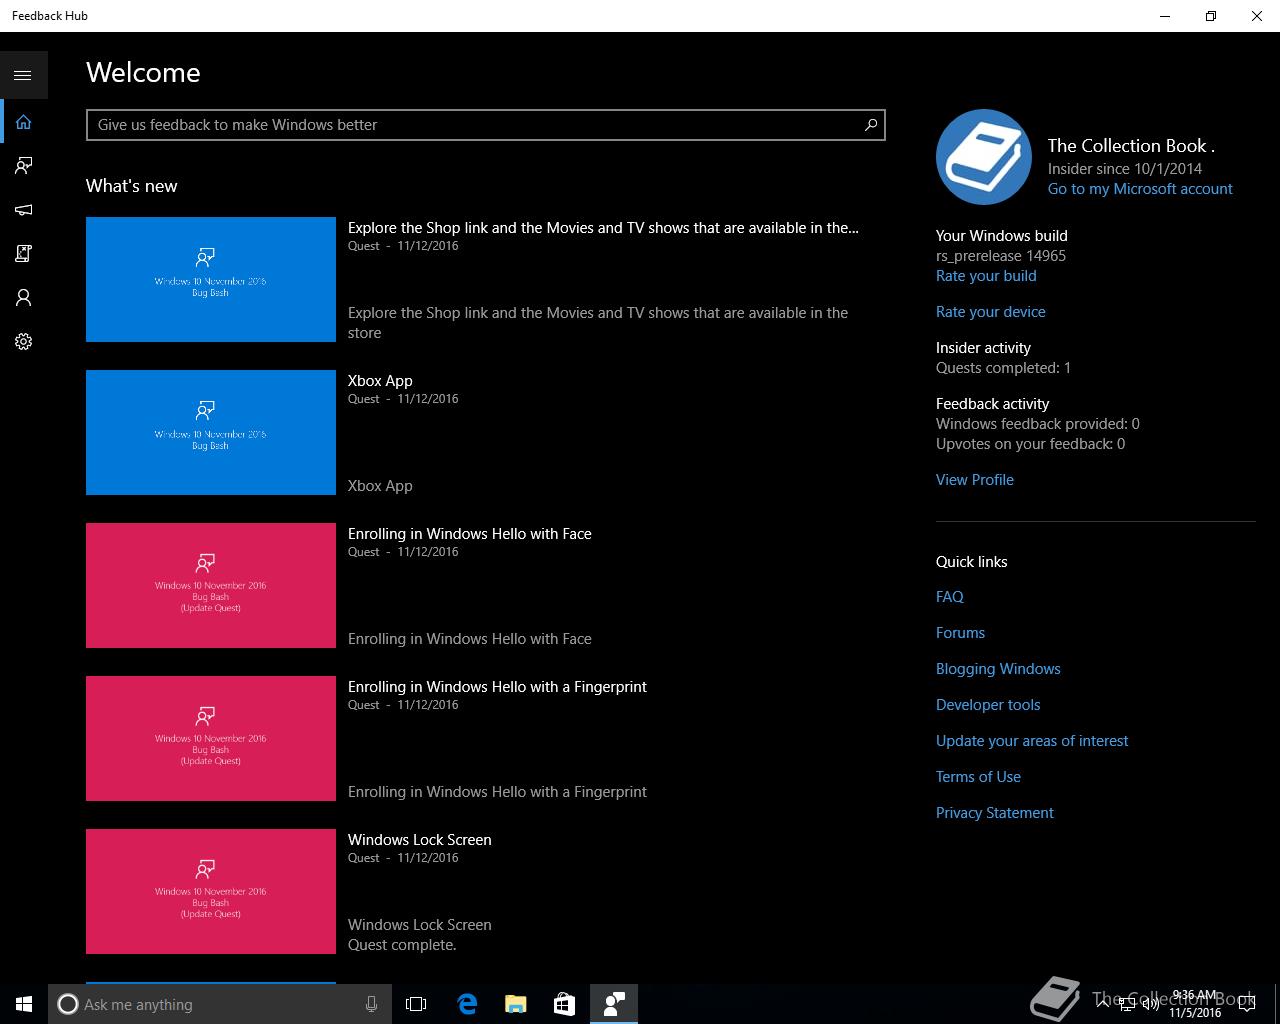The image size is (1280, 1024).
Task: Click the Collection Book profile avatar
Action: point(984,157)
